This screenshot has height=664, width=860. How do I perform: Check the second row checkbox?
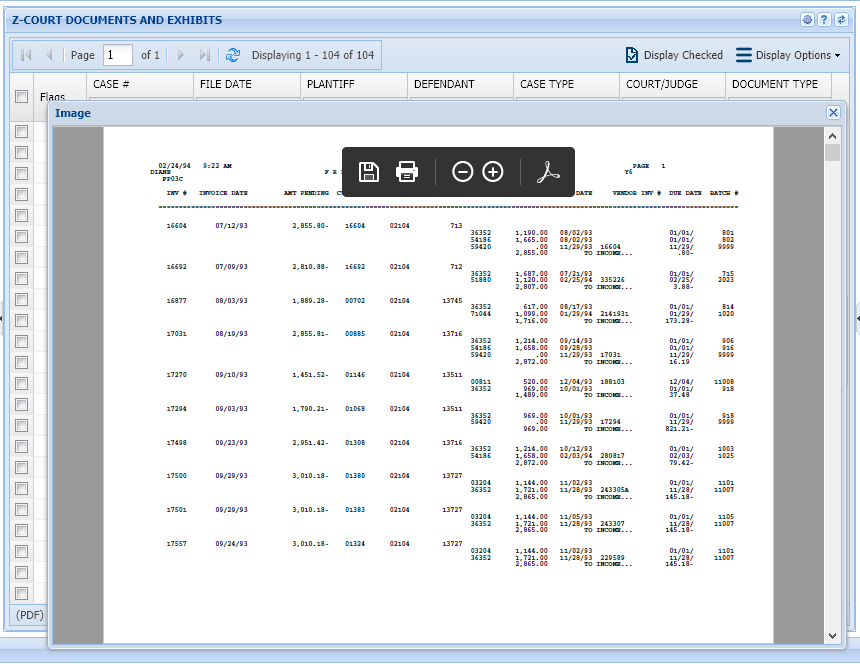point(21,152)
